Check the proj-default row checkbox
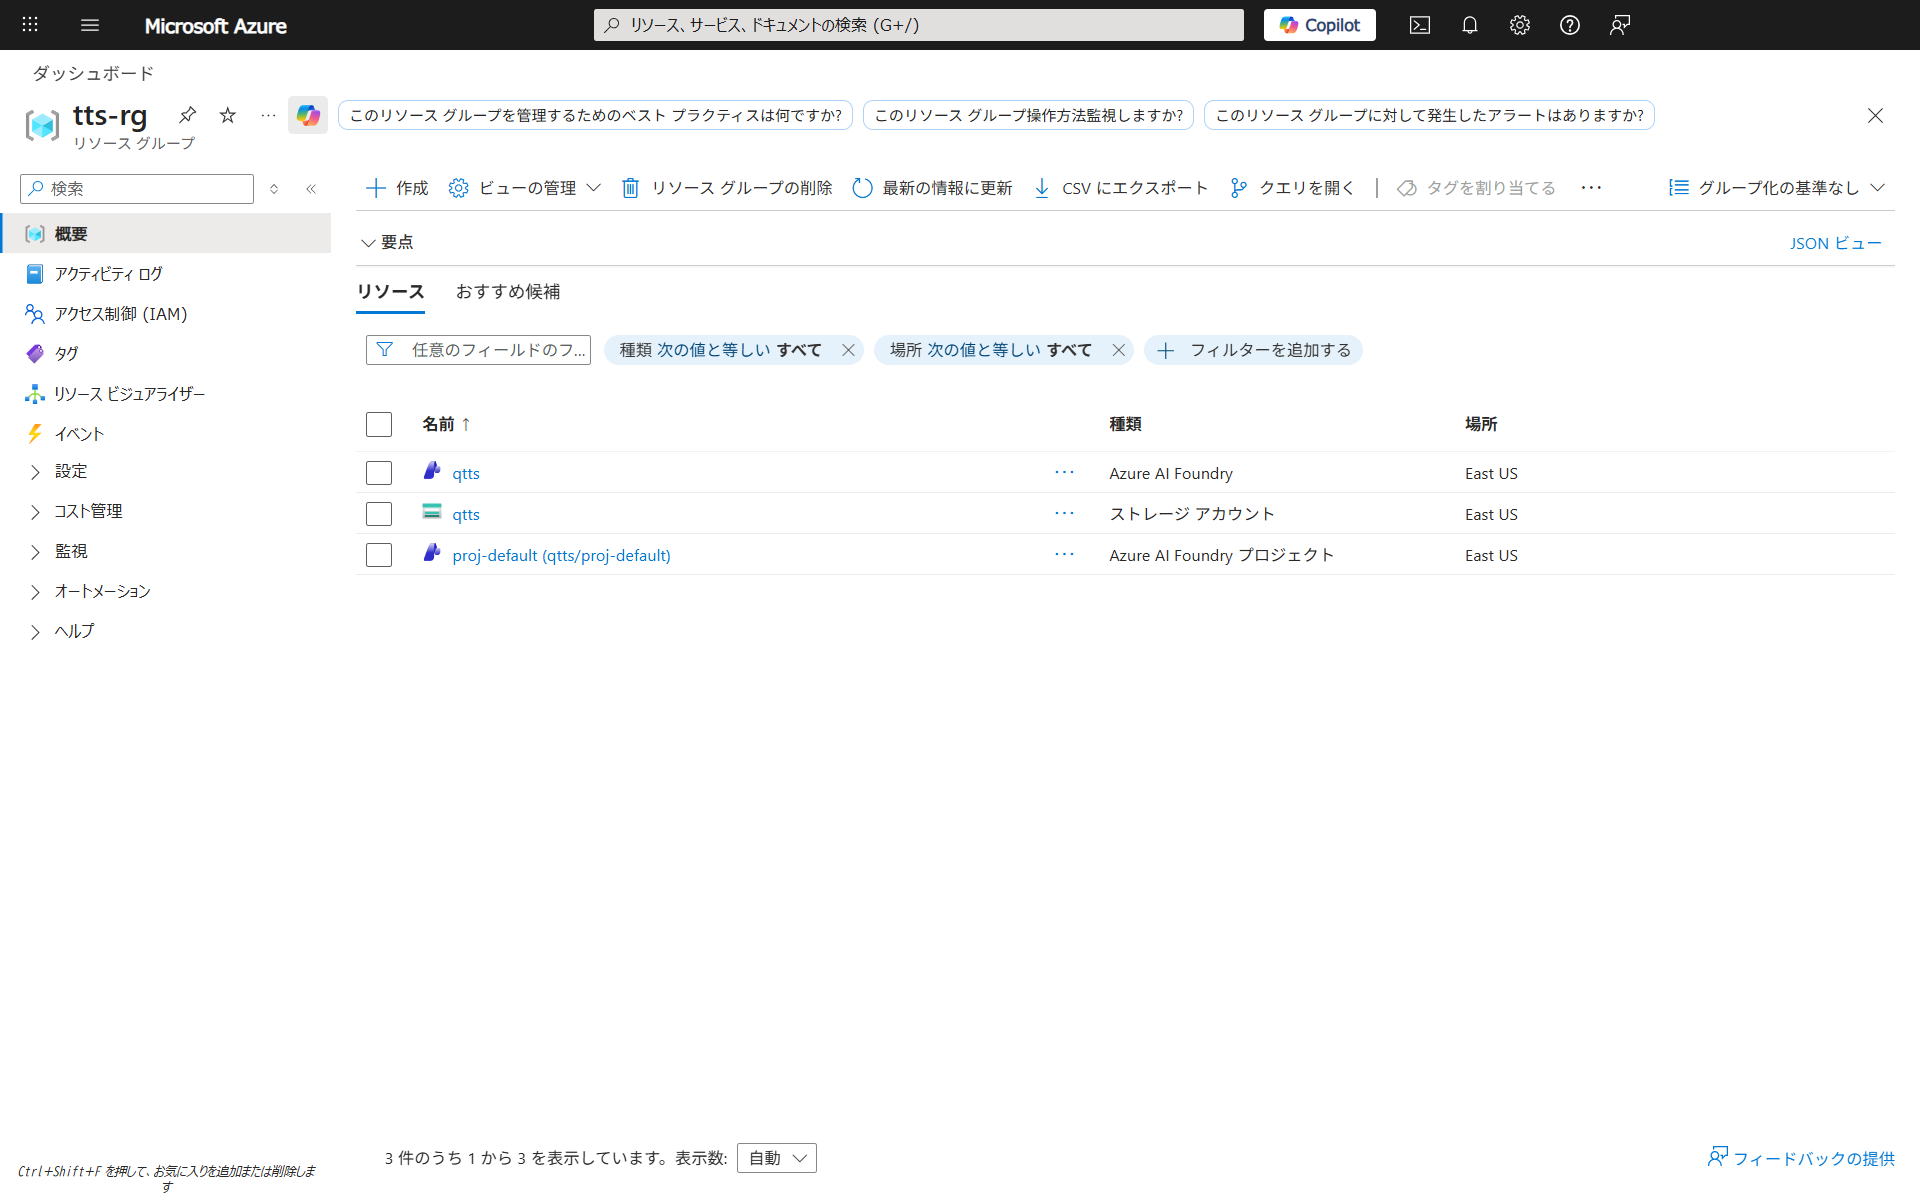Image resolution: width=1920 pixels, height=1200 pixels. click(379, 555)
